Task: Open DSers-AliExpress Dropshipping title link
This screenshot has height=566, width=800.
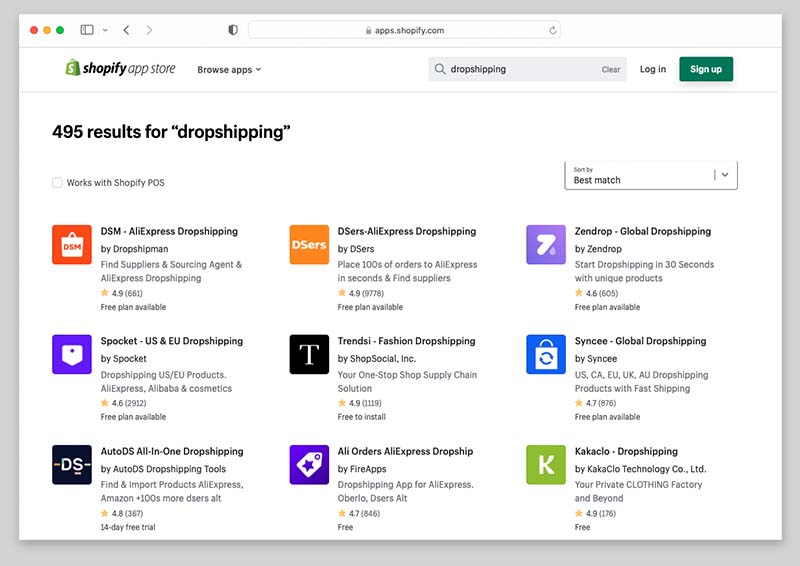Action: tap(407, 231)
